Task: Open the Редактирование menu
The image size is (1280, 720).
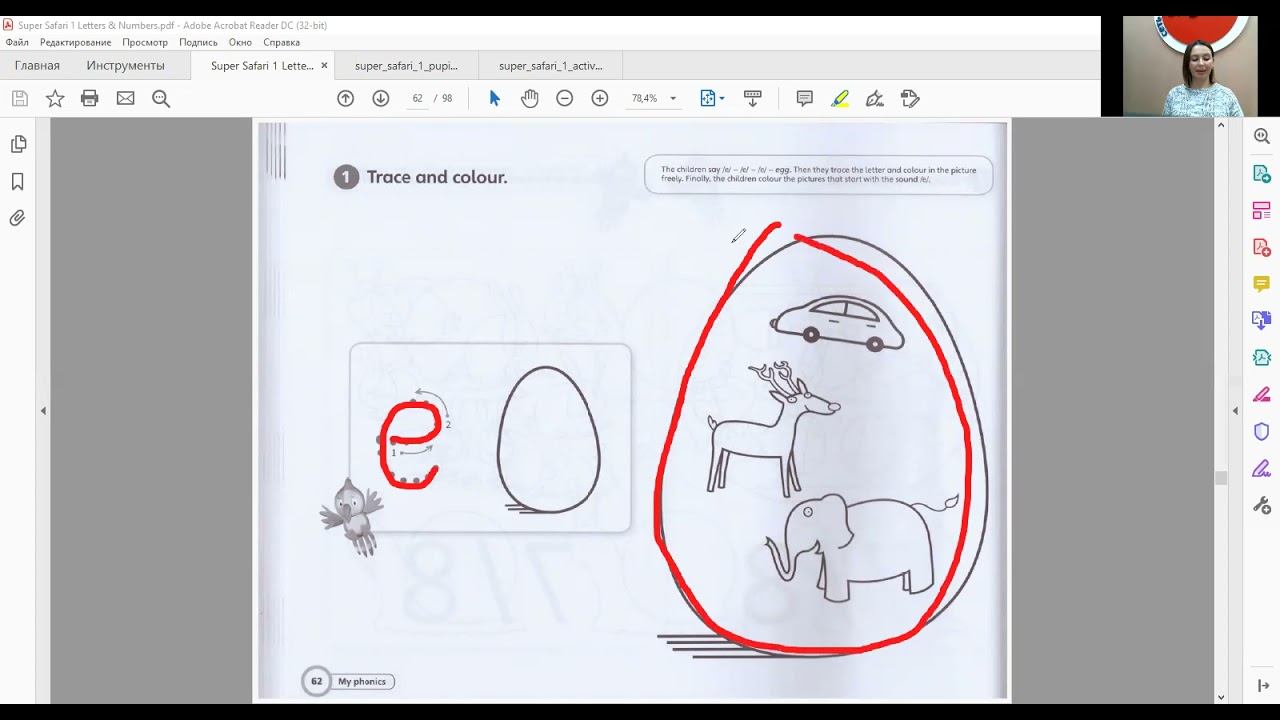Action: (76, 42)
